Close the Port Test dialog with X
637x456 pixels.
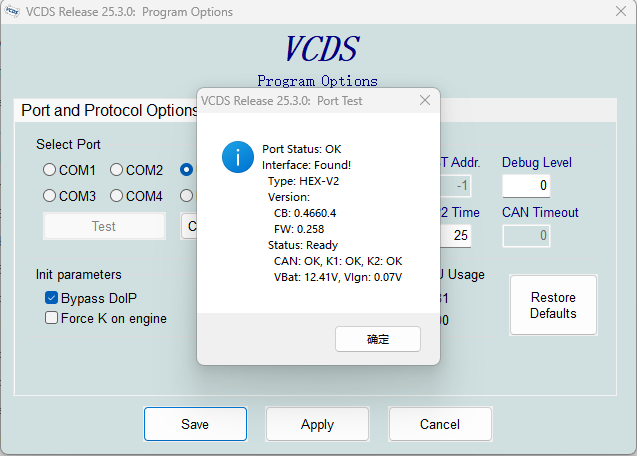coord(425,100)
